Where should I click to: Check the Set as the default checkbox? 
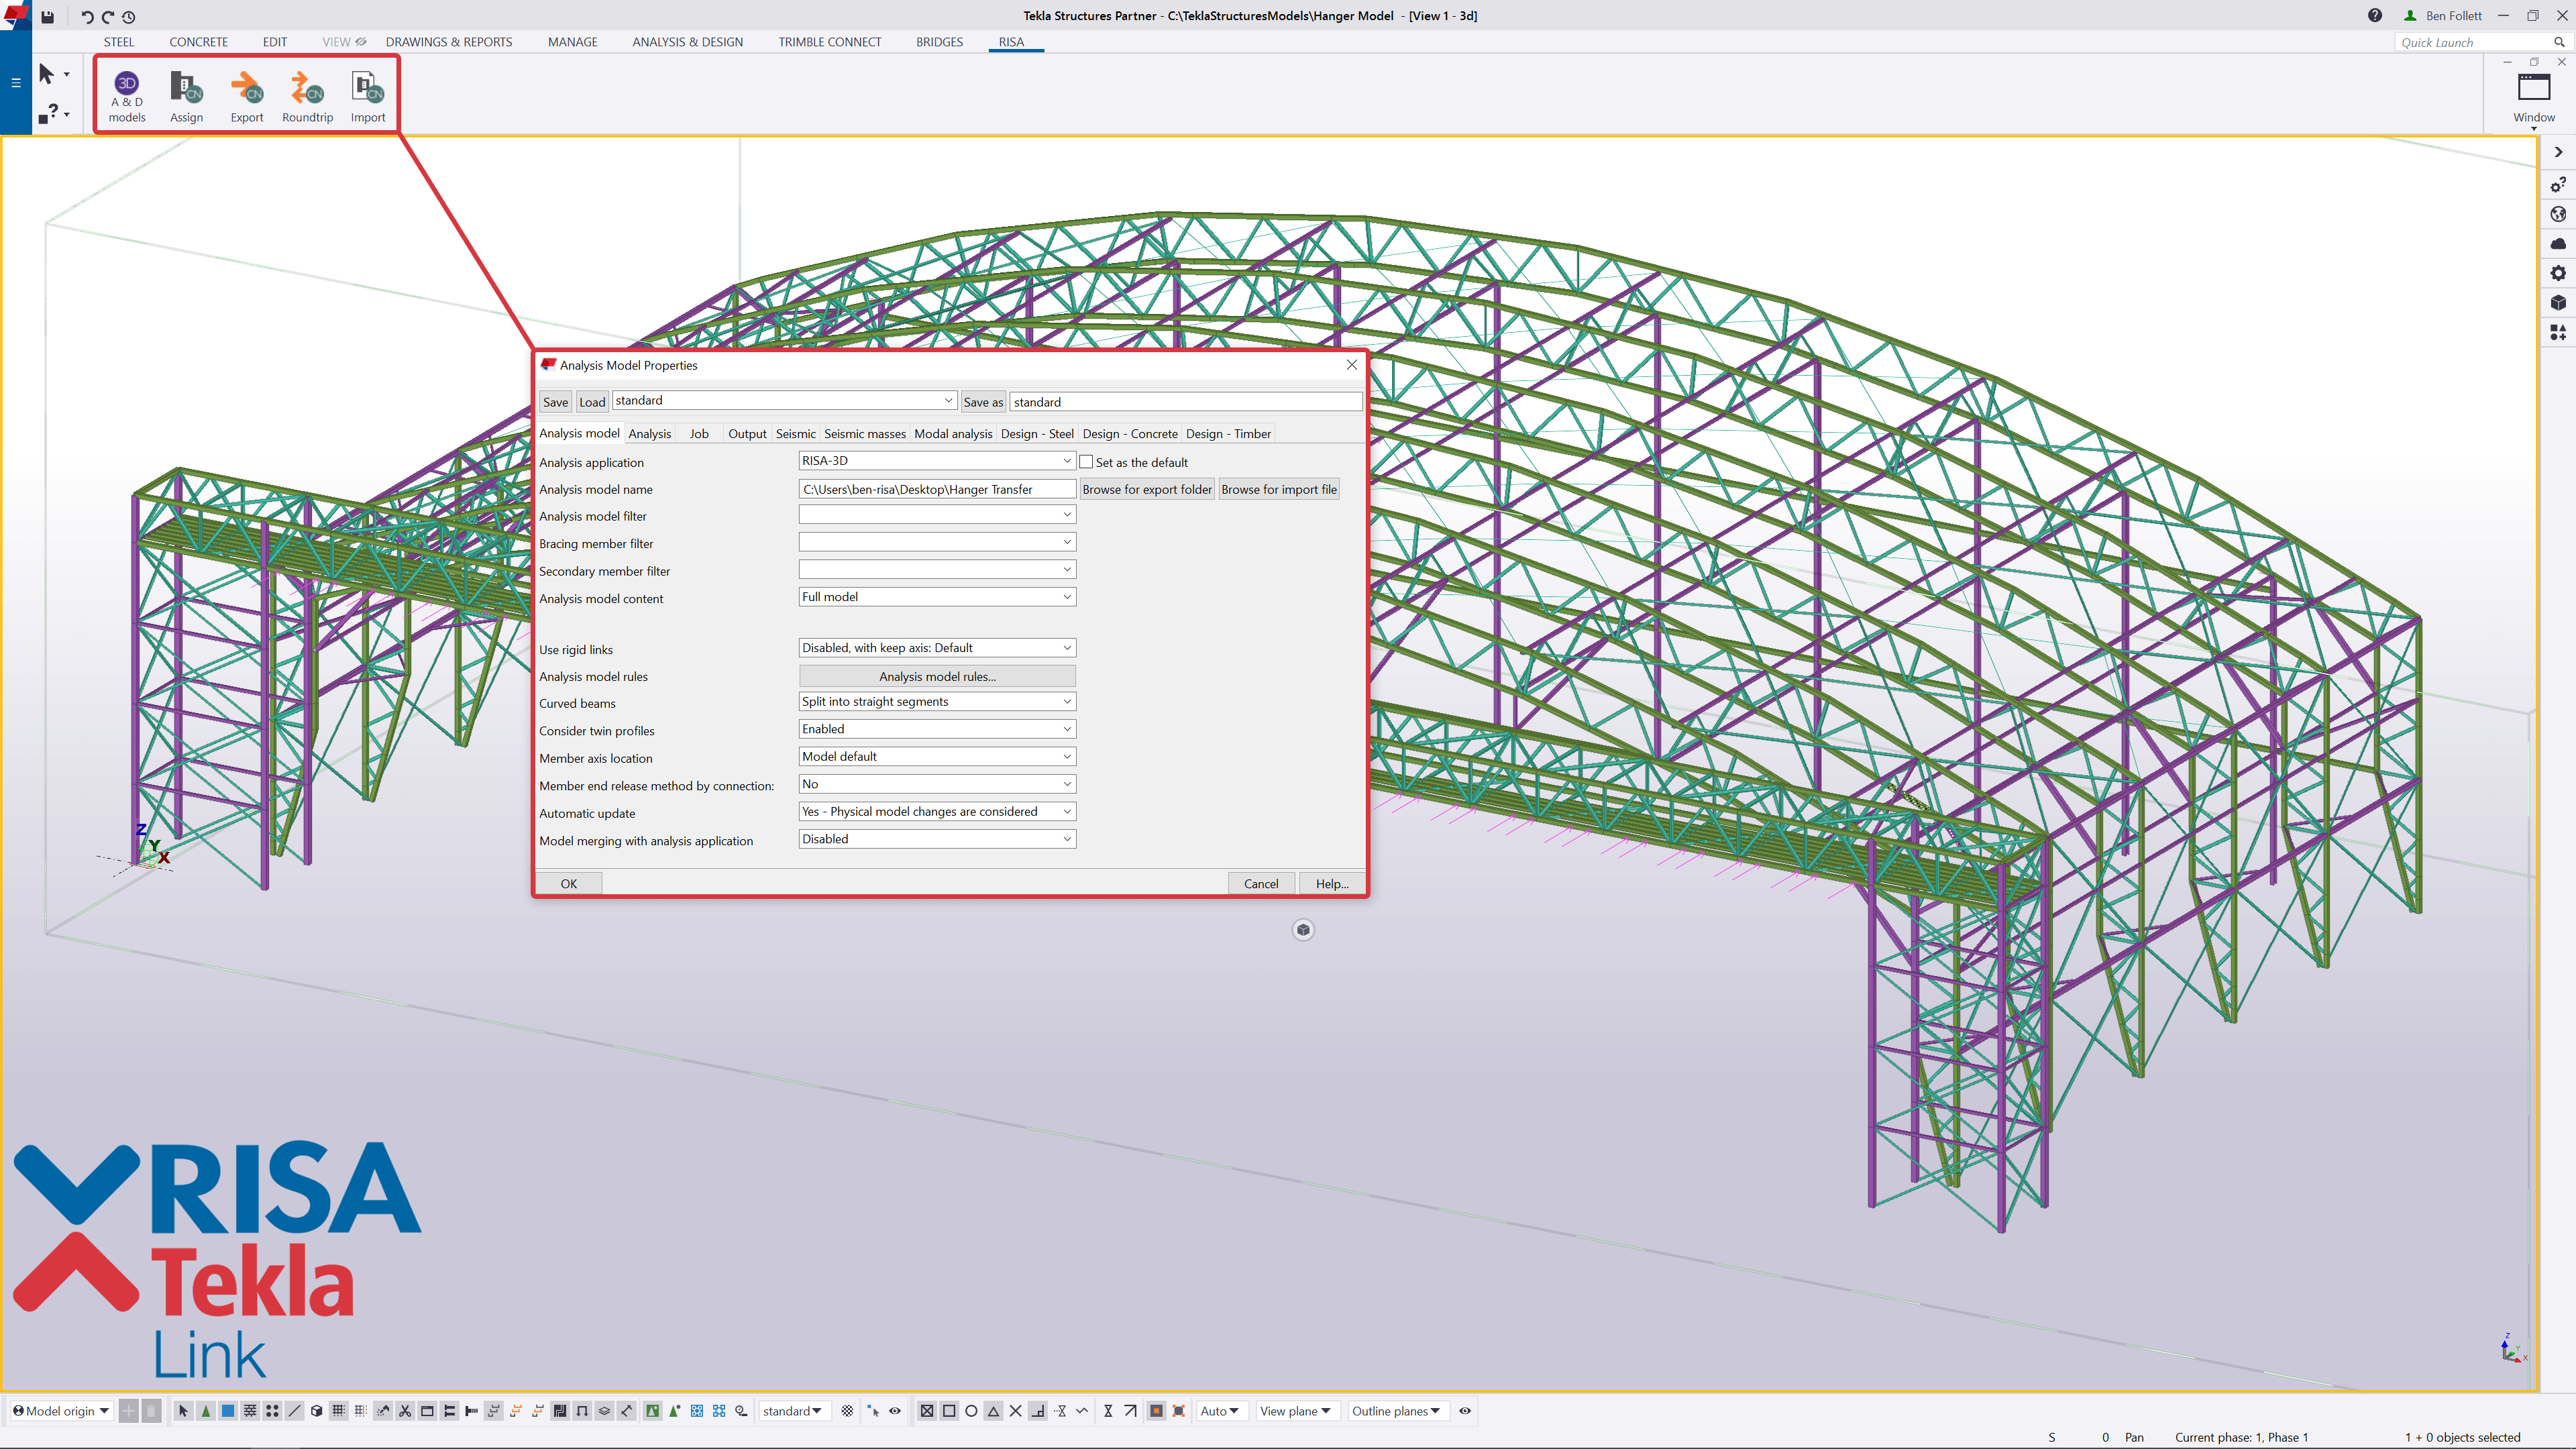pyautogui.click(x=1086, y=462)
